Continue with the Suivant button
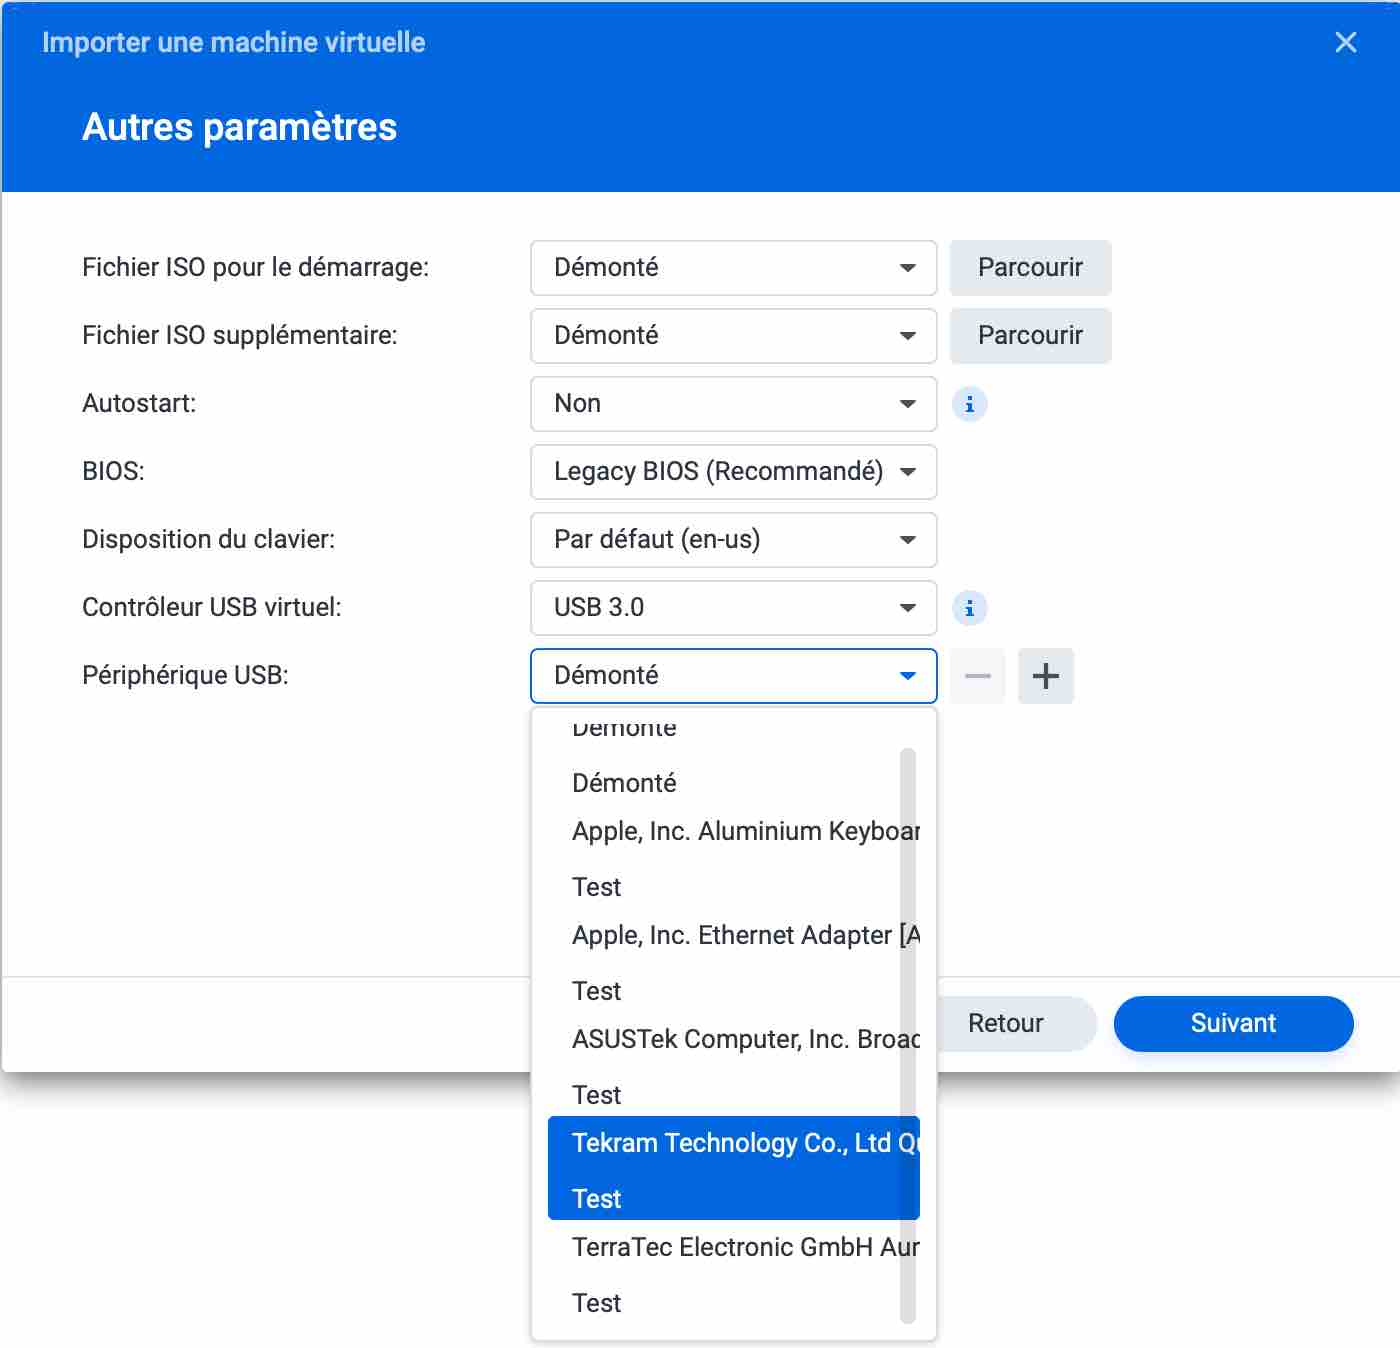 click(1233, 1023)
